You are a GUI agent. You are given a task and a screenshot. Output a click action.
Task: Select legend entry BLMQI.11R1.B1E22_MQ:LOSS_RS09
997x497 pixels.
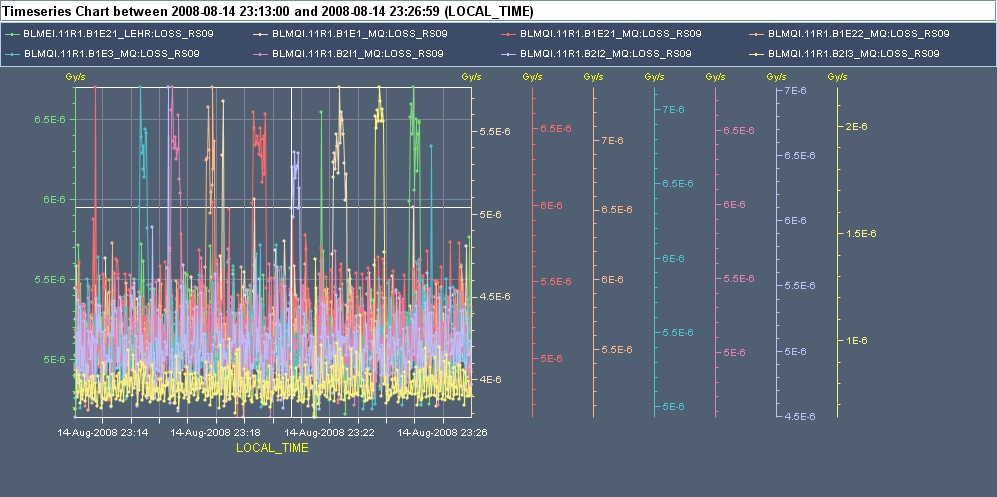click(849, 34)
